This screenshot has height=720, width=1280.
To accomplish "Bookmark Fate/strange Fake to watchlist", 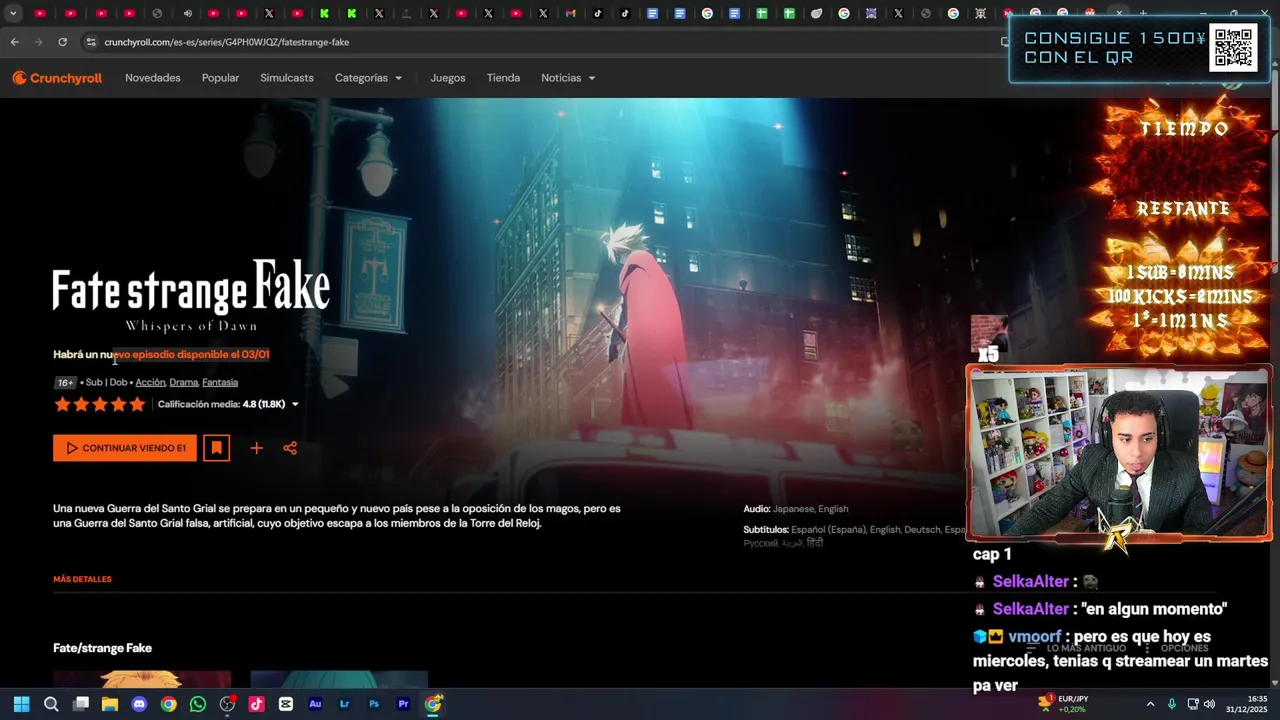I will coord(216,448).
